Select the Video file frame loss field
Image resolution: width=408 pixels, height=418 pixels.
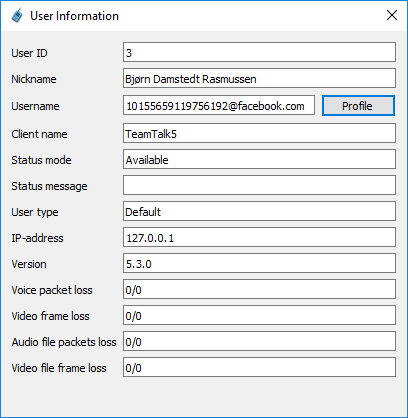tap(259, 367)
